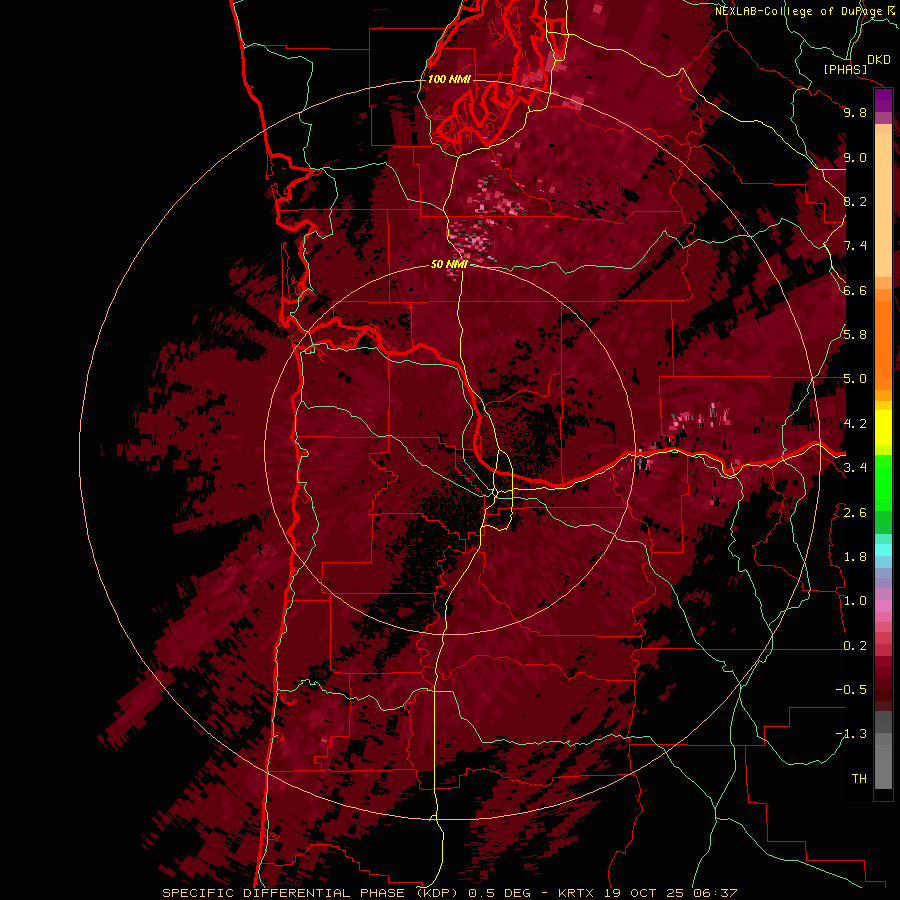Click the [PHAS] units label
Image resolution: width=900 pixels, height=900 pixels.
[845, 70]
